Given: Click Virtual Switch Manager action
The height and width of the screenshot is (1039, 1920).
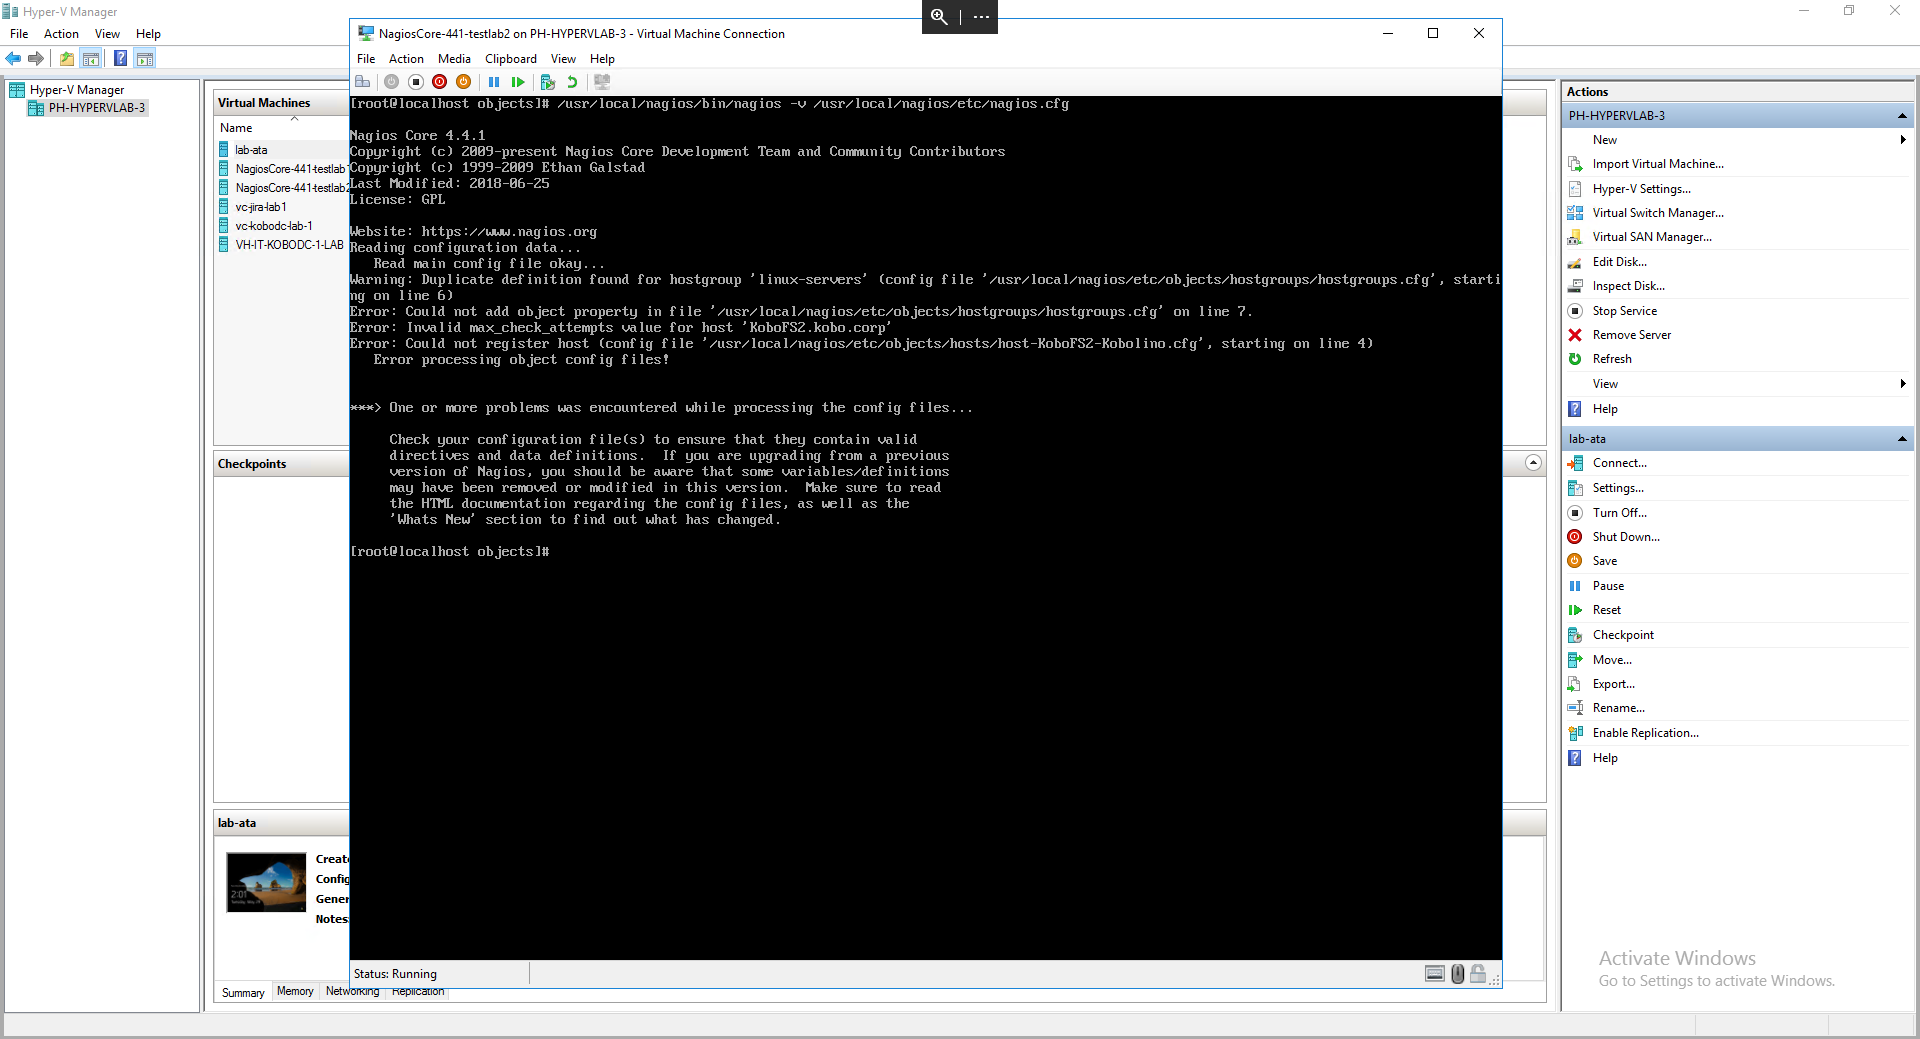Looking at the screenshot, I should pos(1657,213).
